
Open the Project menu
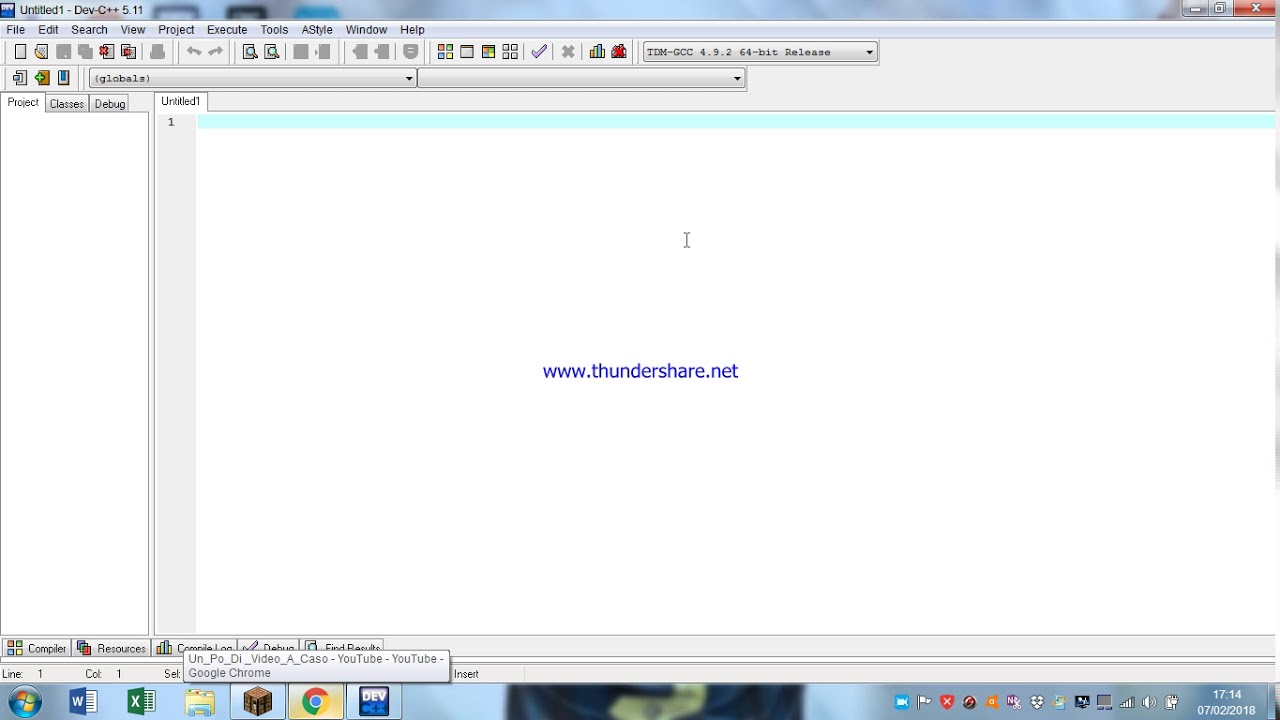[176, 30]
